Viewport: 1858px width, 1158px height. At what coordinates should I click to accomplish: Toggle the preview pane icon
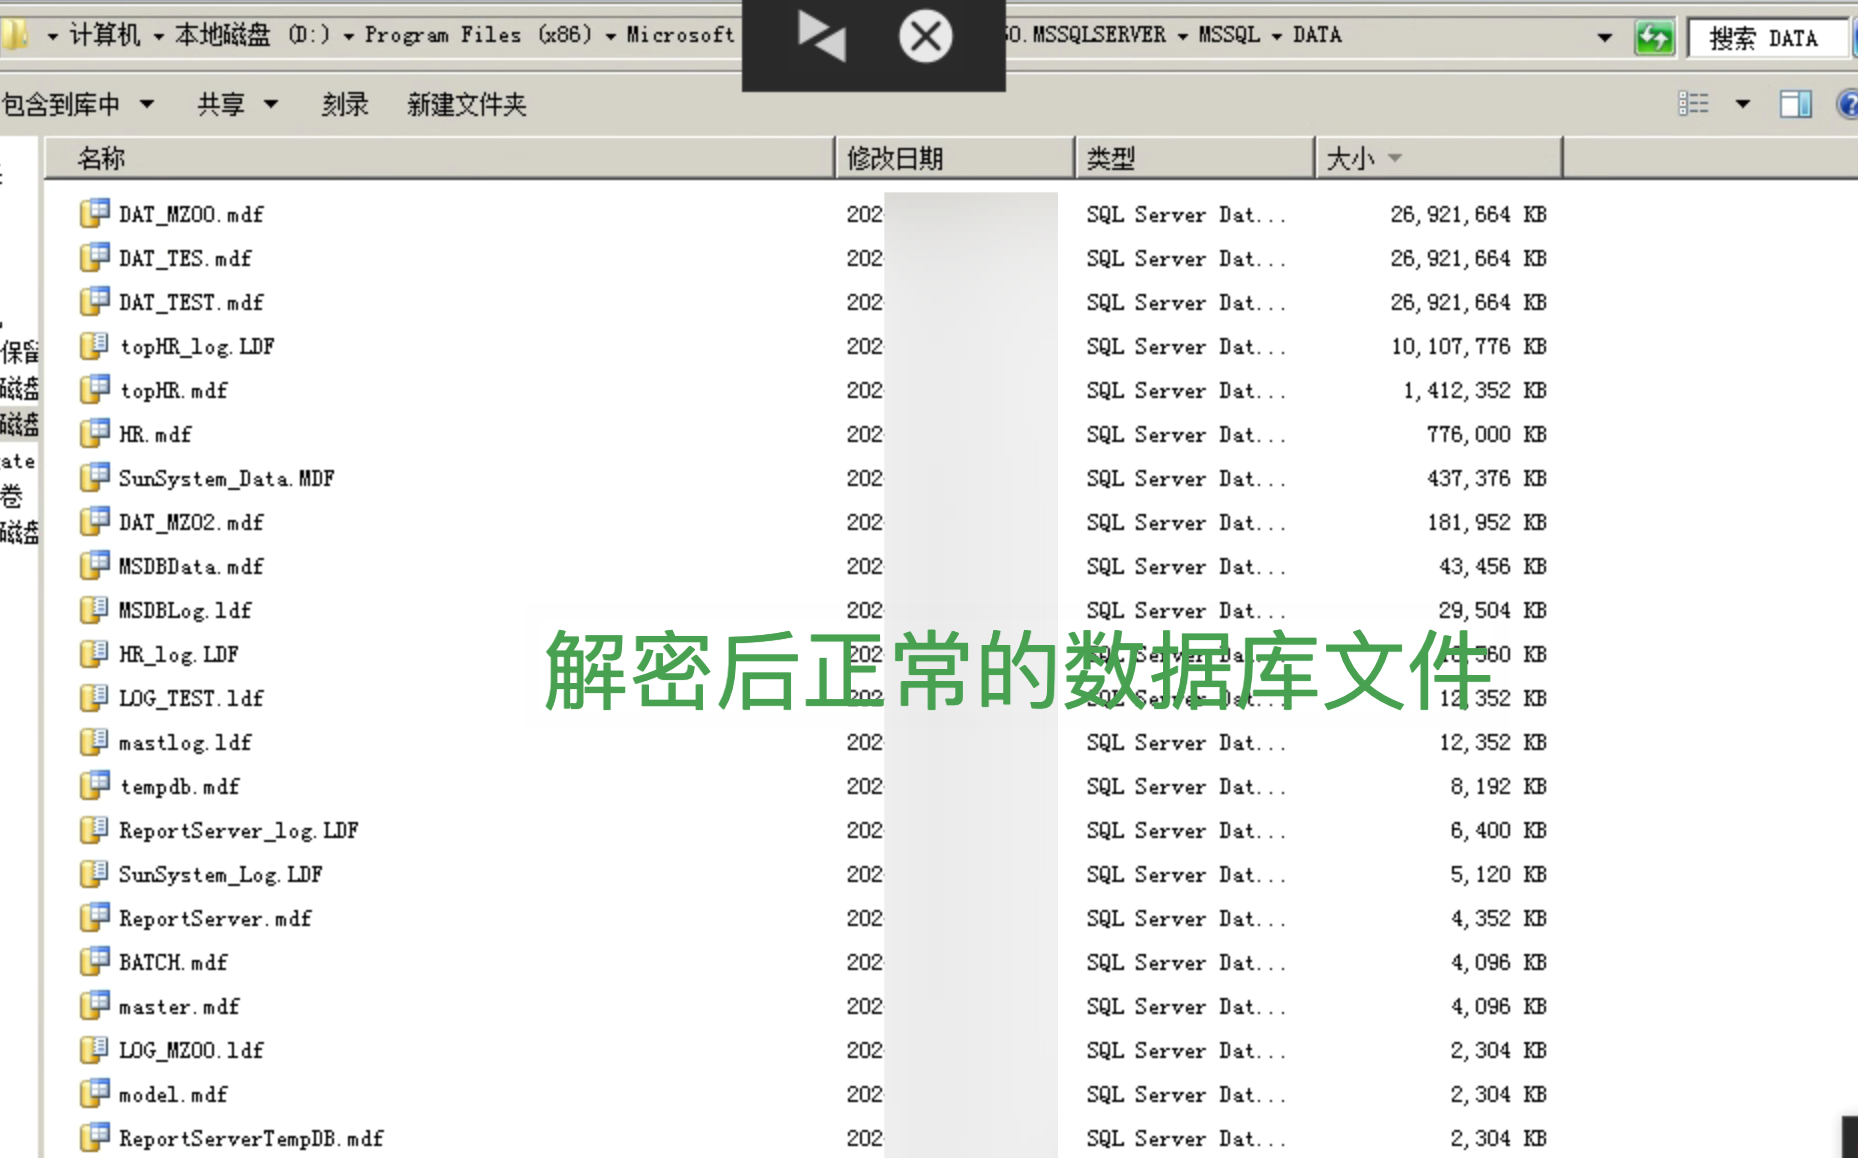click(1796, 103)
